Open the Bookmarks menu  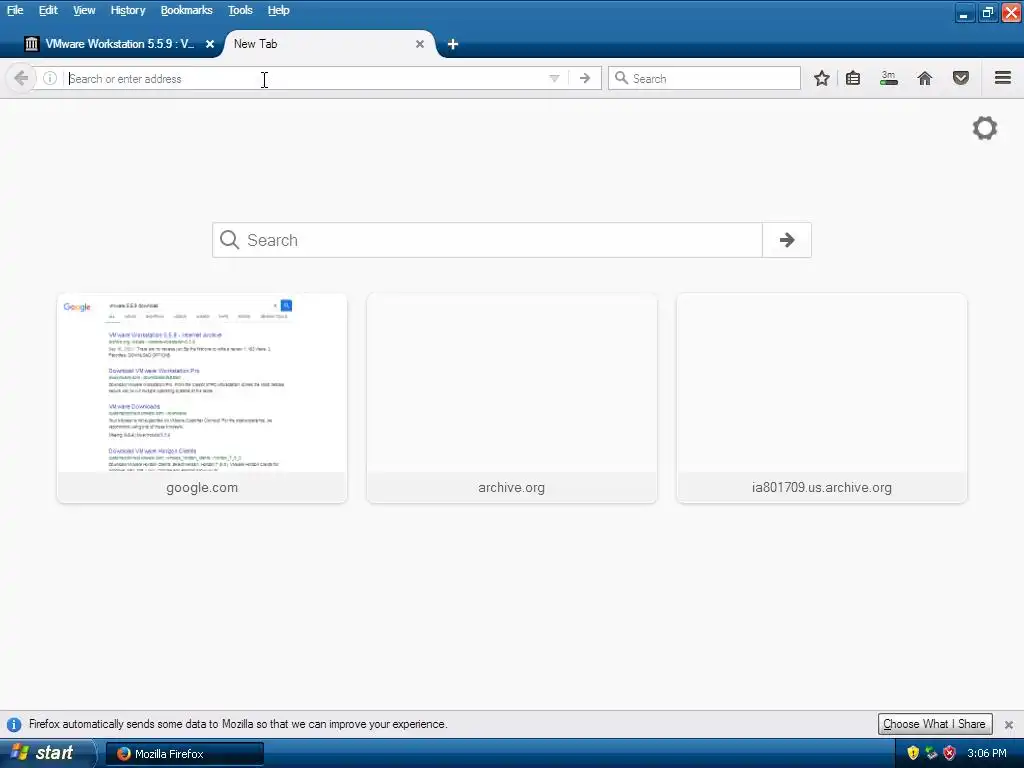(186, 10)
